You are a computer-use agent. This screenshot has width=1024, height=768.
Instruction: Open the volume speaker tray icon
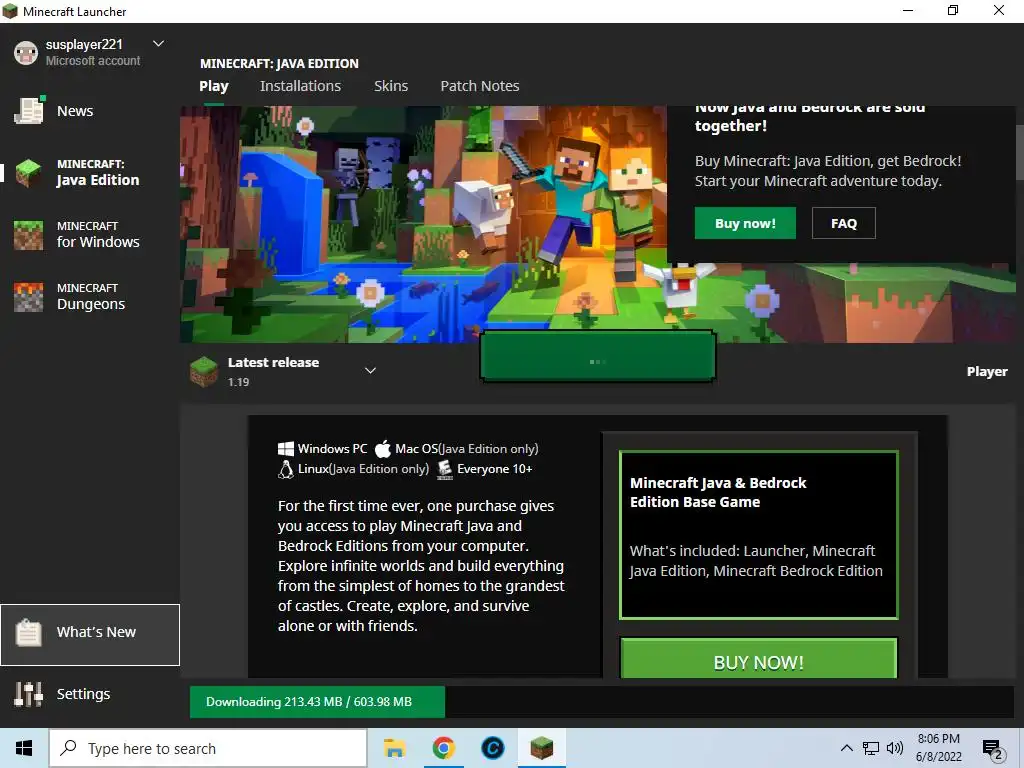point(895,748)
